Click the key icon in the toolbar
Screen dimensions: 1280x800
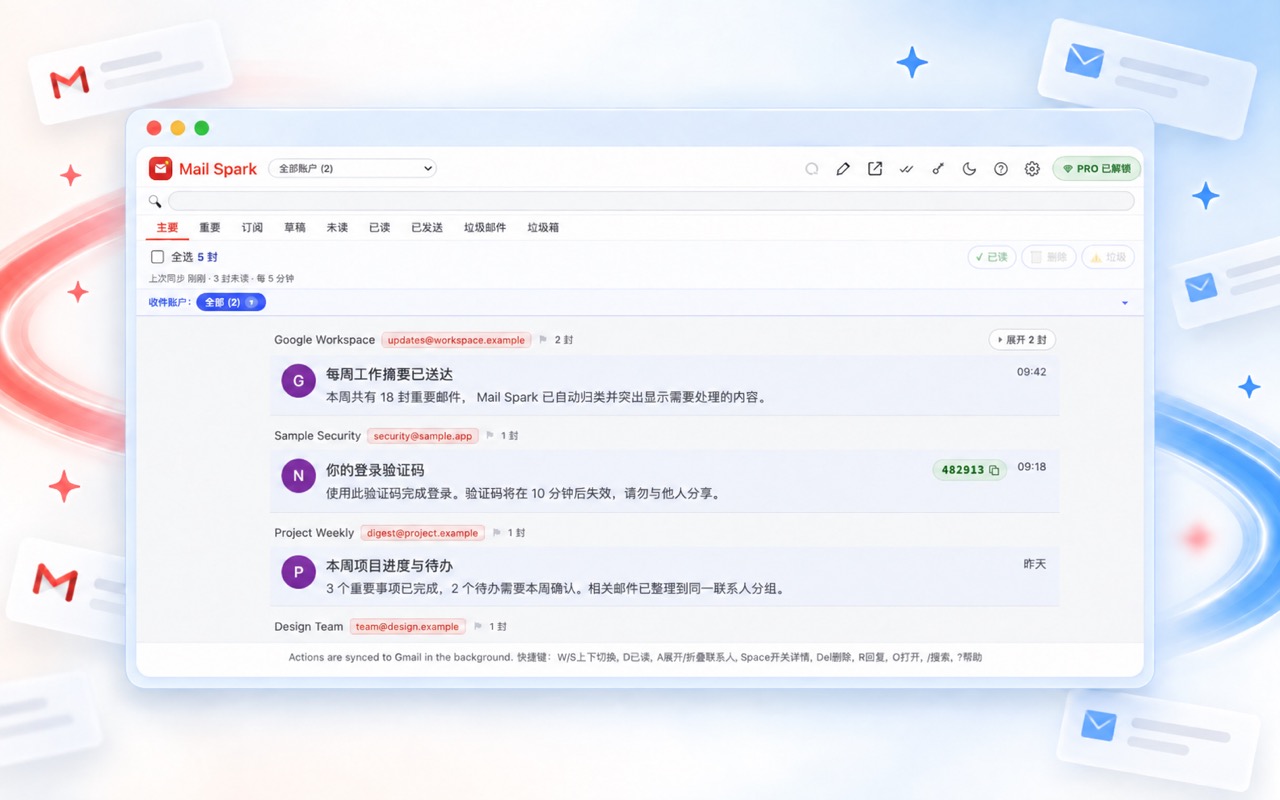pos(938,169)
